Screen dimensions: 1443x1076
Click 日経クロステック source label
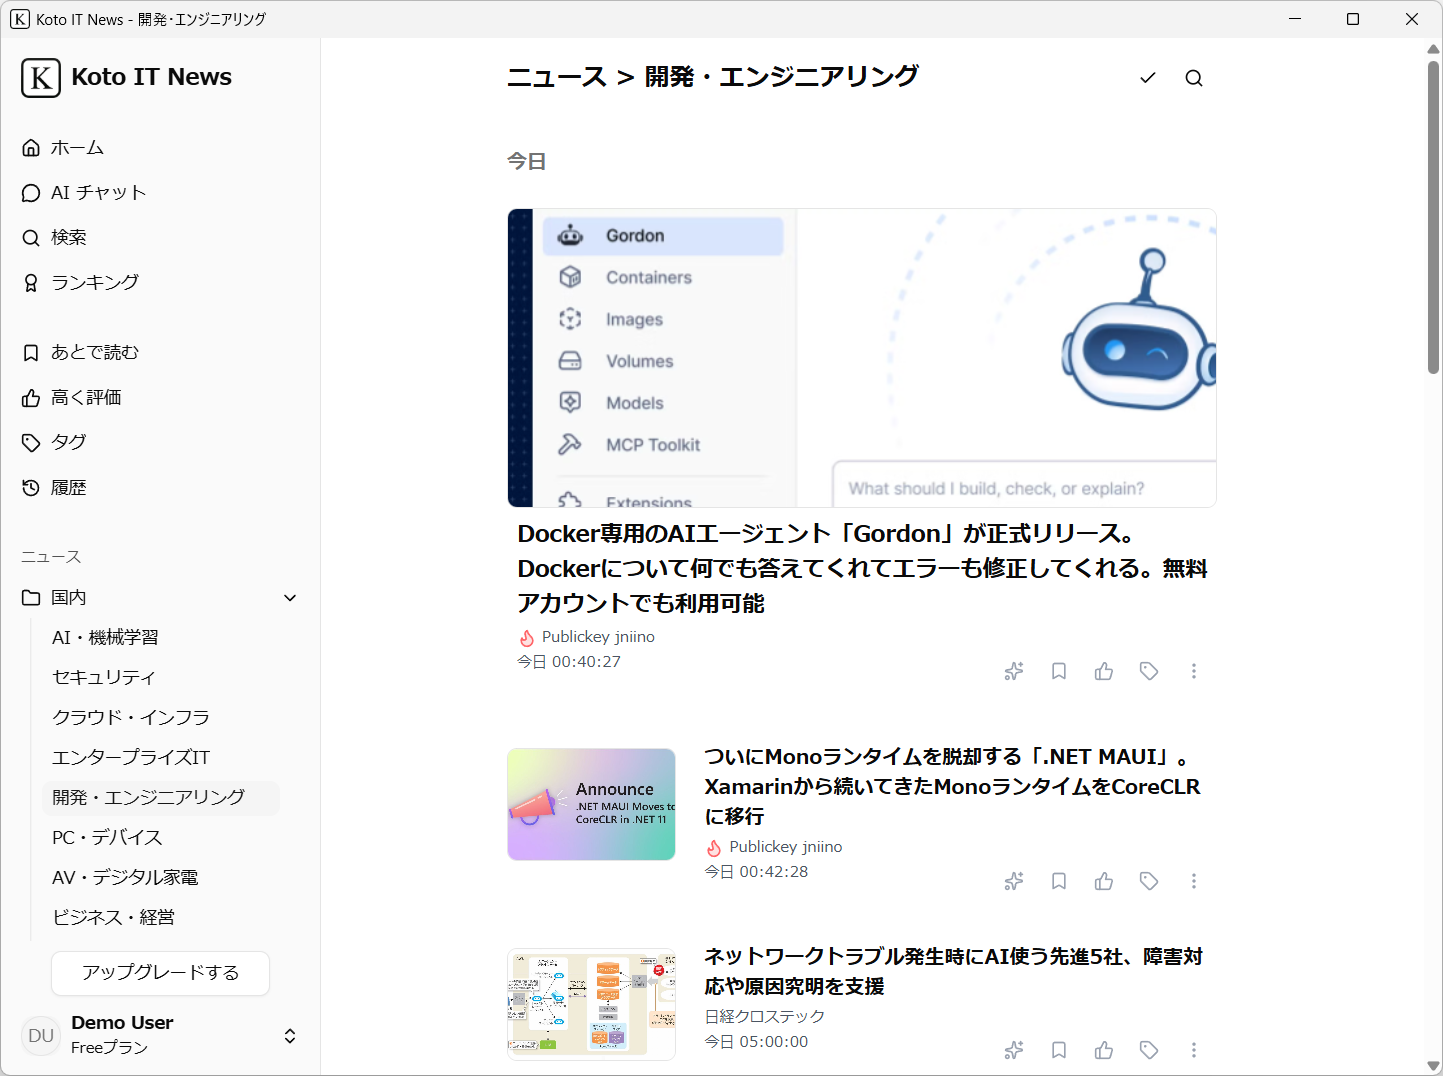765,1016
